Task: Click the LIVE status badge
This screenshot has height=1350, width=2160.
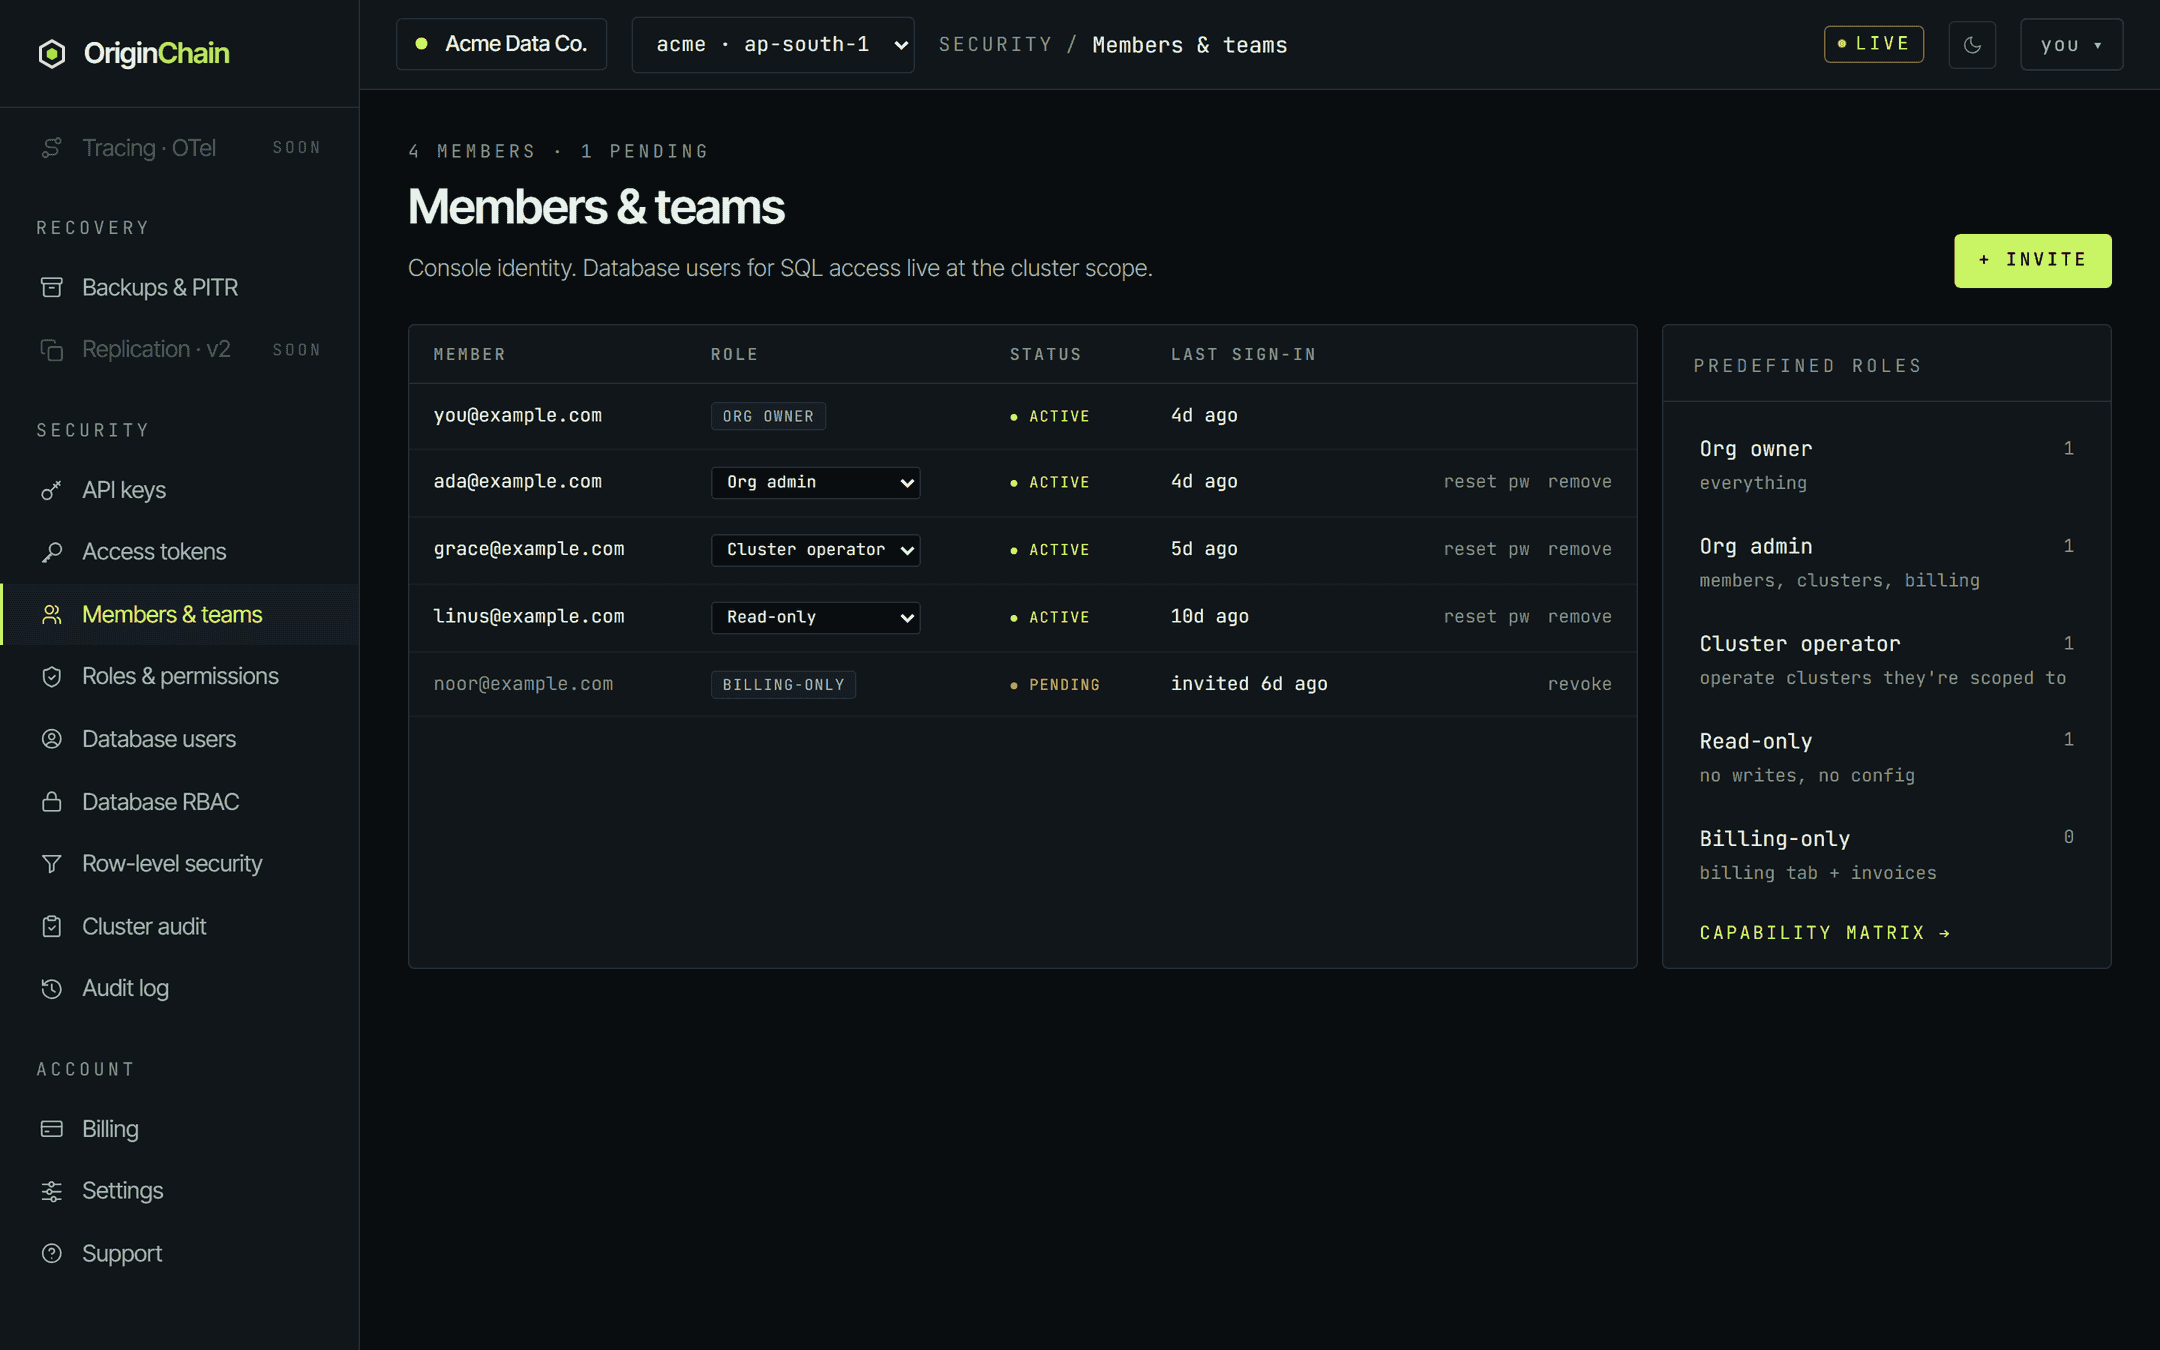Action: click(1873, 44)
